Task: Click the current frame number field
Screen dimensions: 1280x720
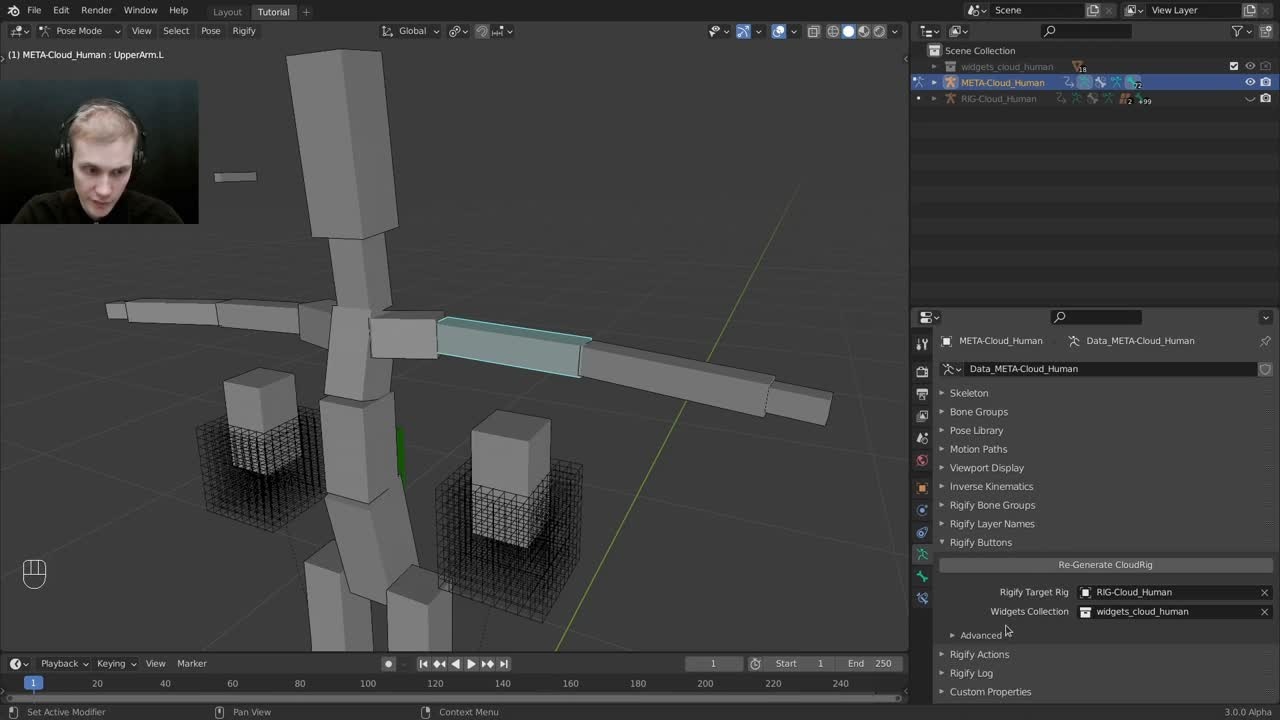Action: (x=714, y=663)
